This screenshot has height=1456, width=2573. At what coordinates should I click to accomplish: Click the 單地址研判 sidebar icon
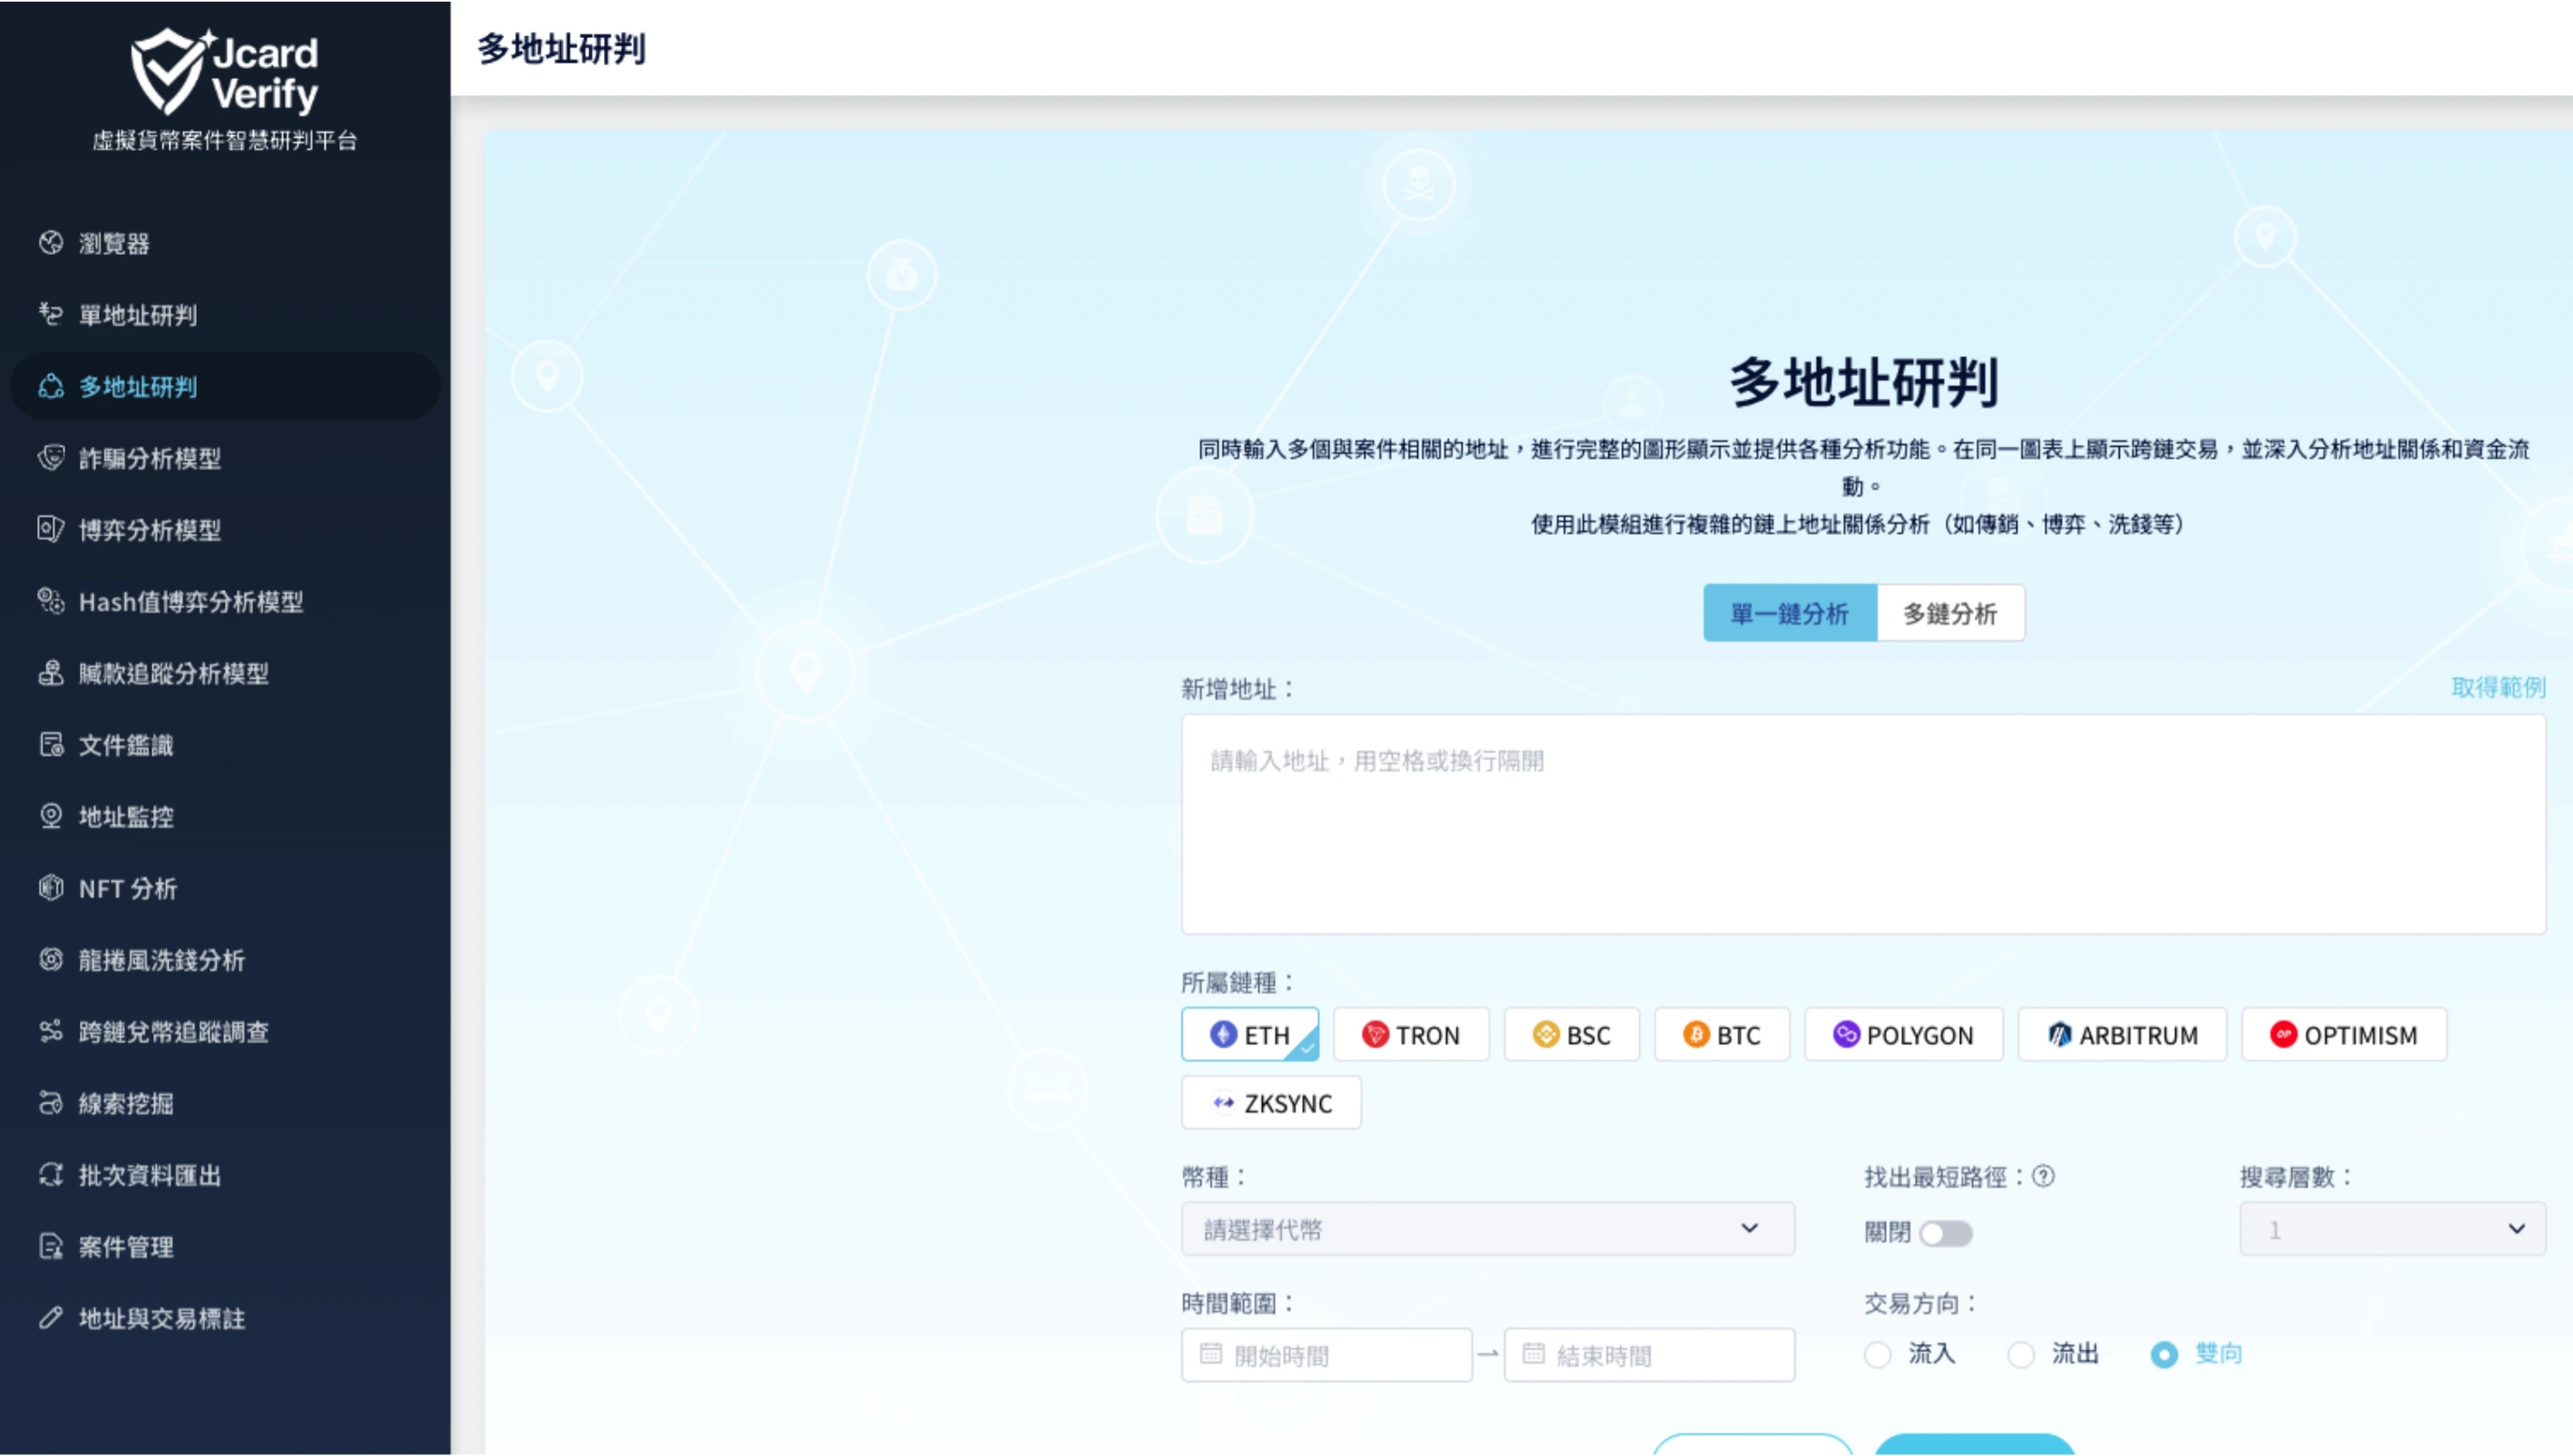point(51,315)
